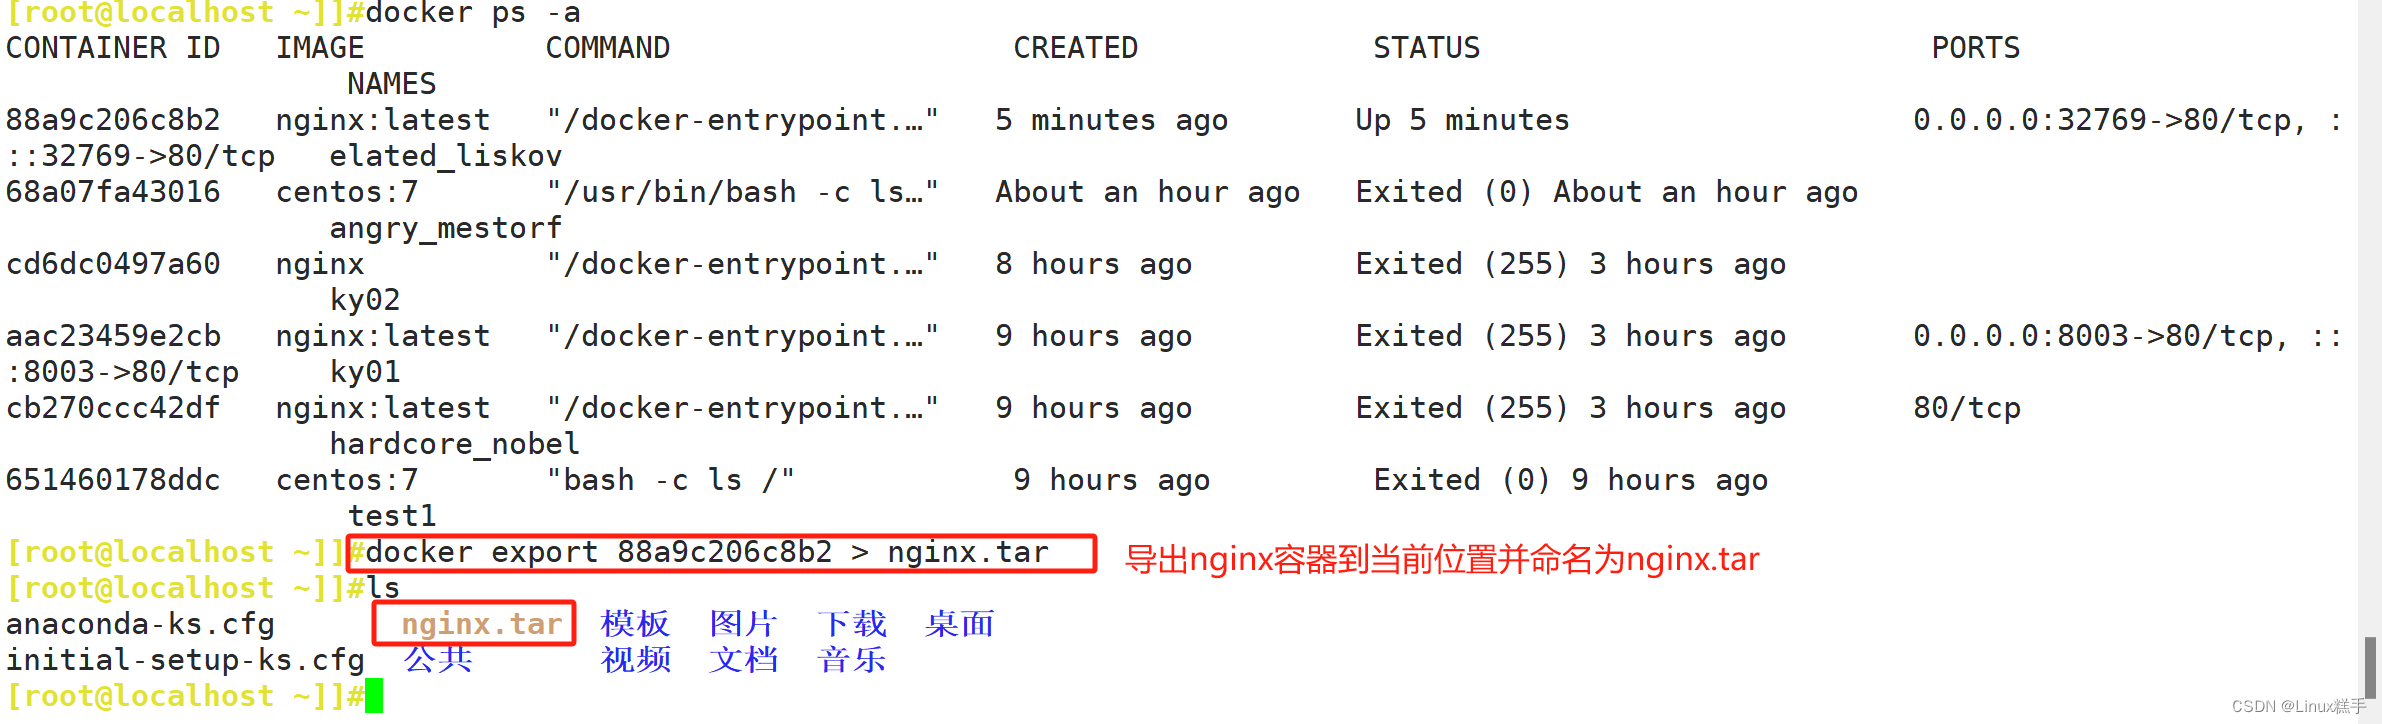The height and width of the screenshot is (724, 2382).
Task: Click container ID 651460178ddc
Action: tap(113, 480)
